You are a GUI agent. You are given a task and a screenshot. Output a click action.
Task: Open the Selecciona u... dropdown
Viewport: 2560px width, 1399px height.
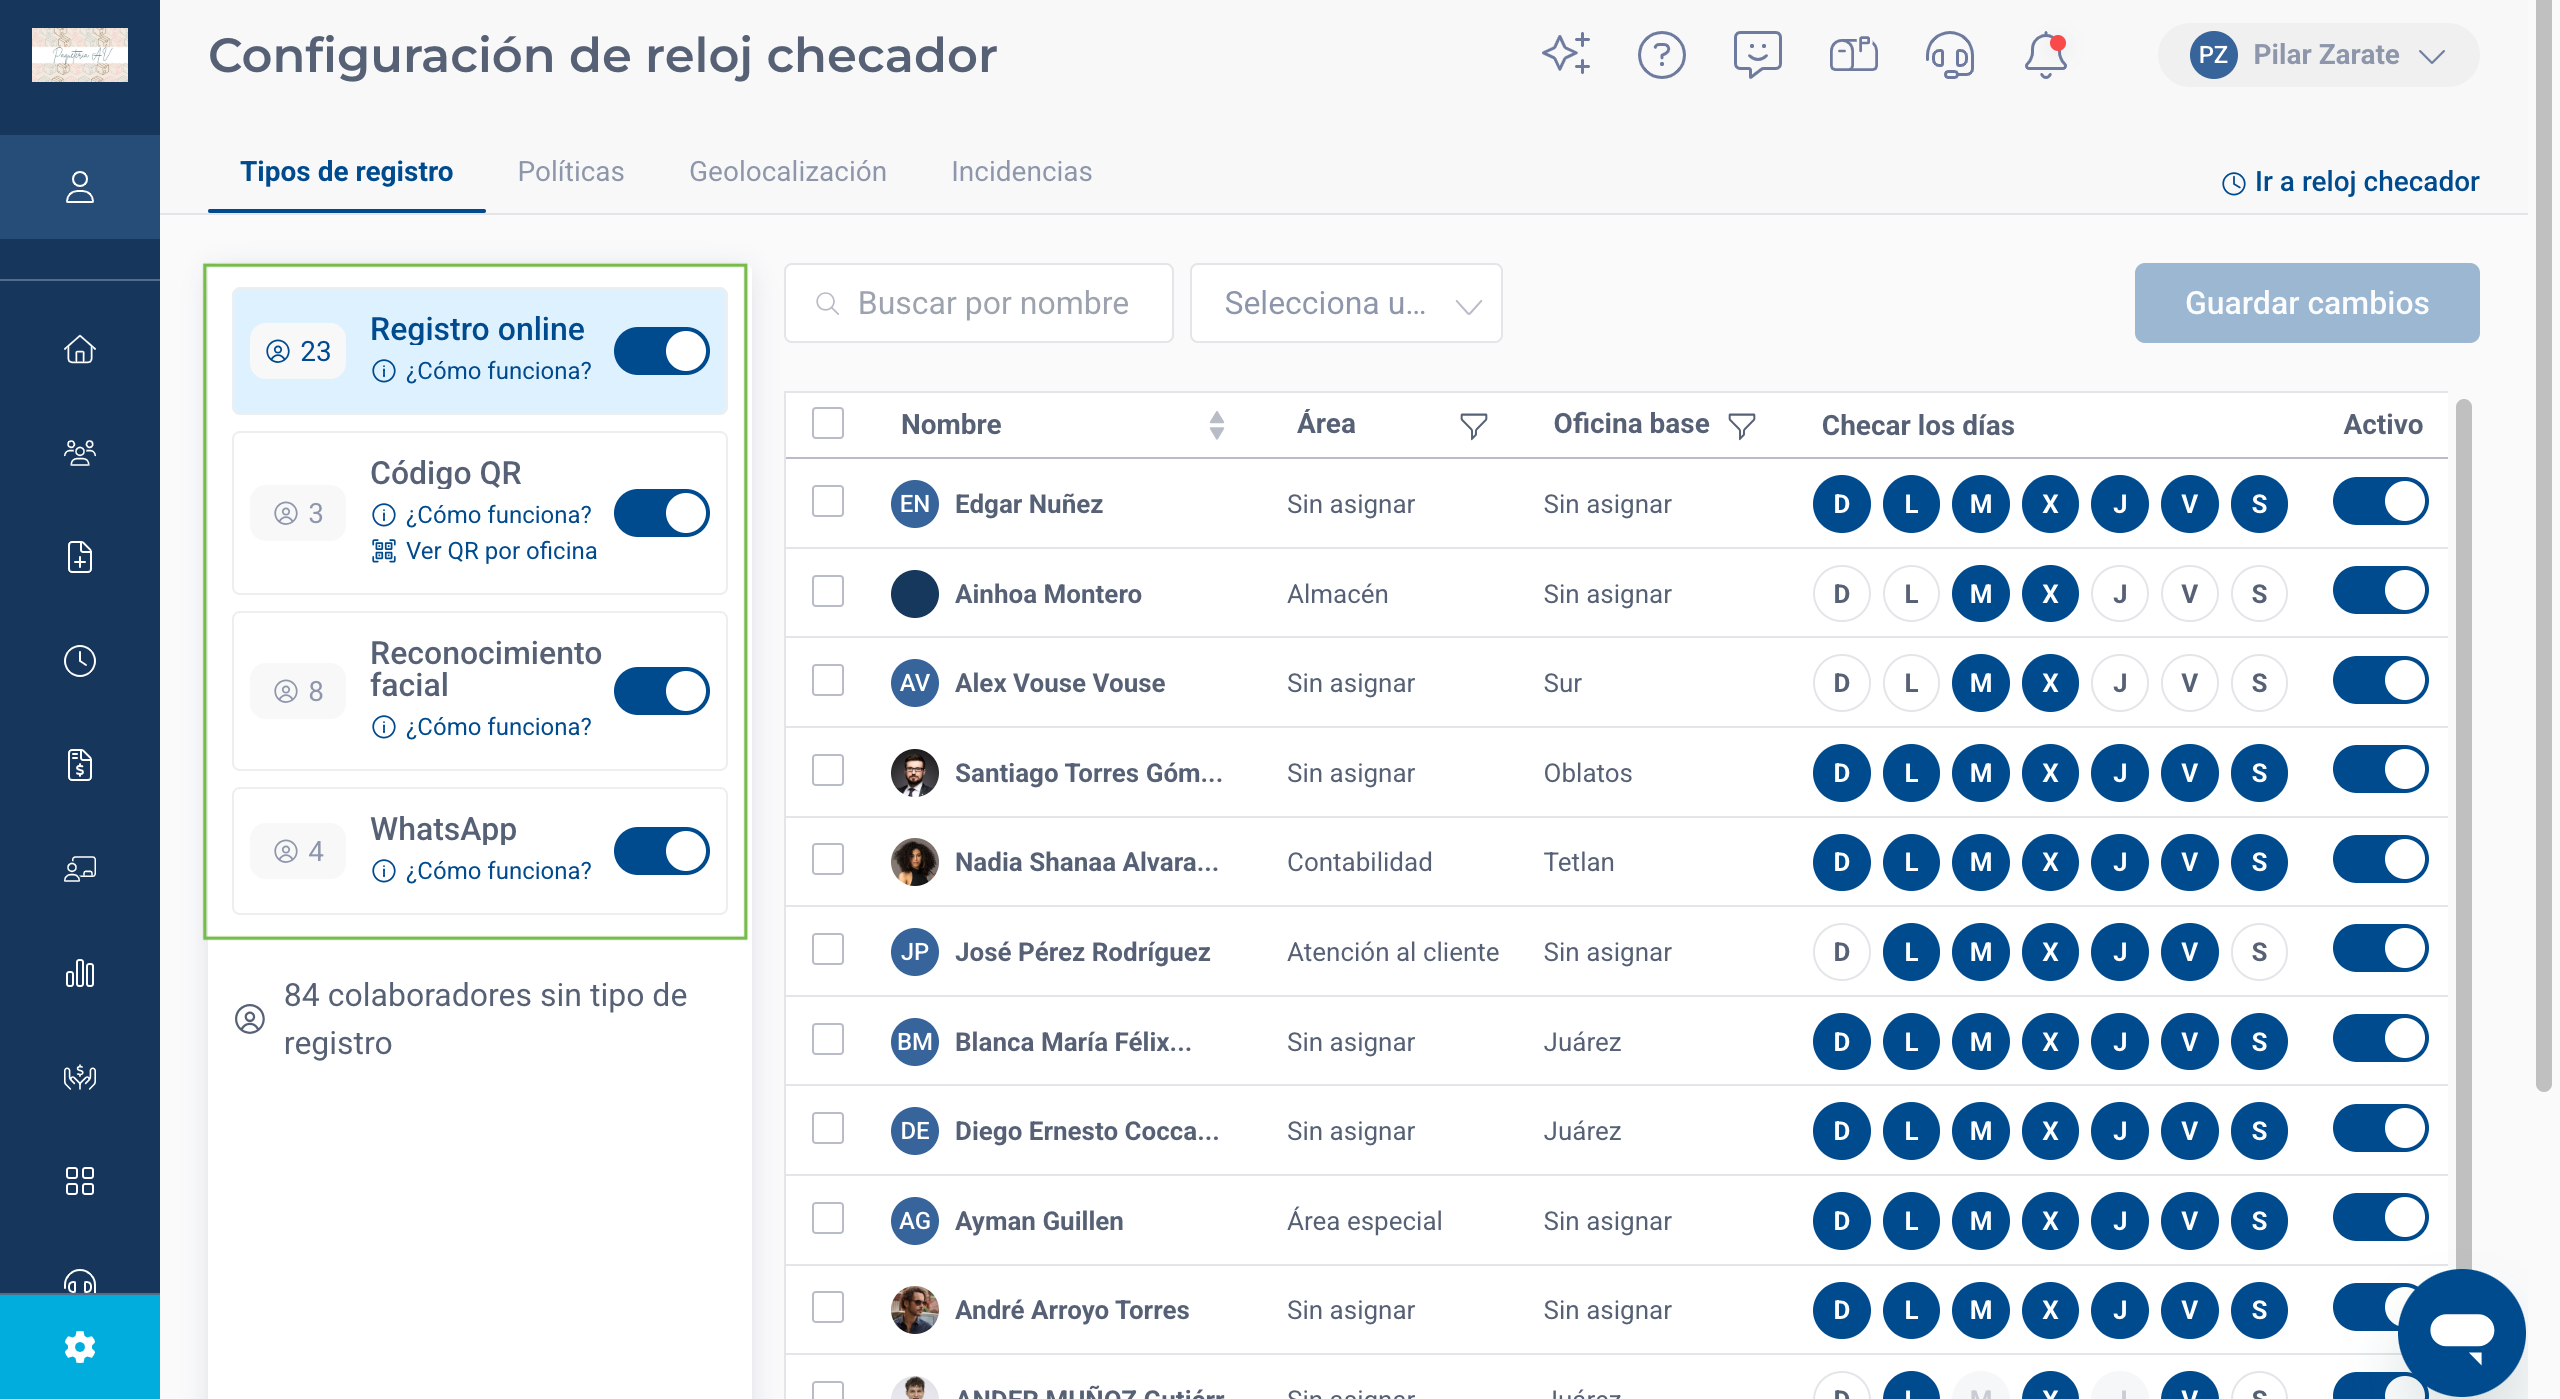pyautogui.click(x=1346, y=303)
